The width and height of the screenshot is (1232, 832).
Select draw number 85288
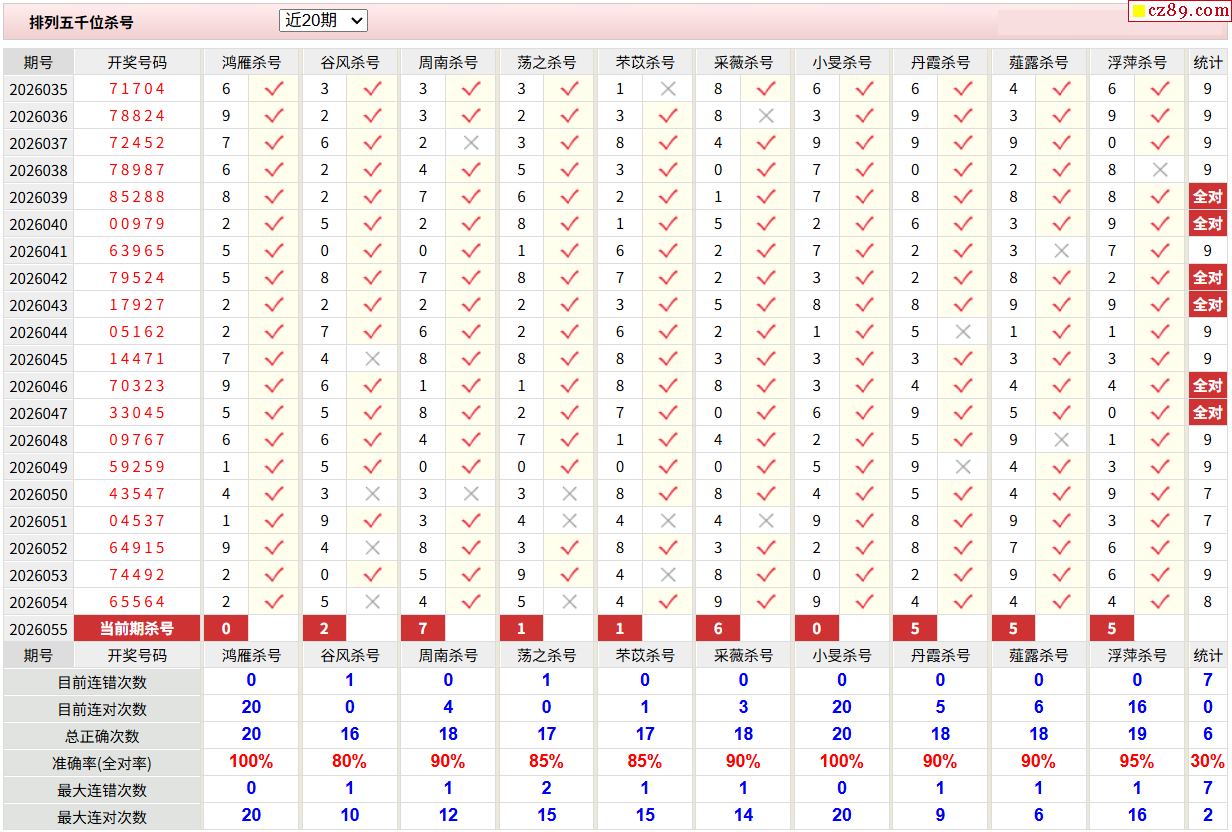(137, 197)
